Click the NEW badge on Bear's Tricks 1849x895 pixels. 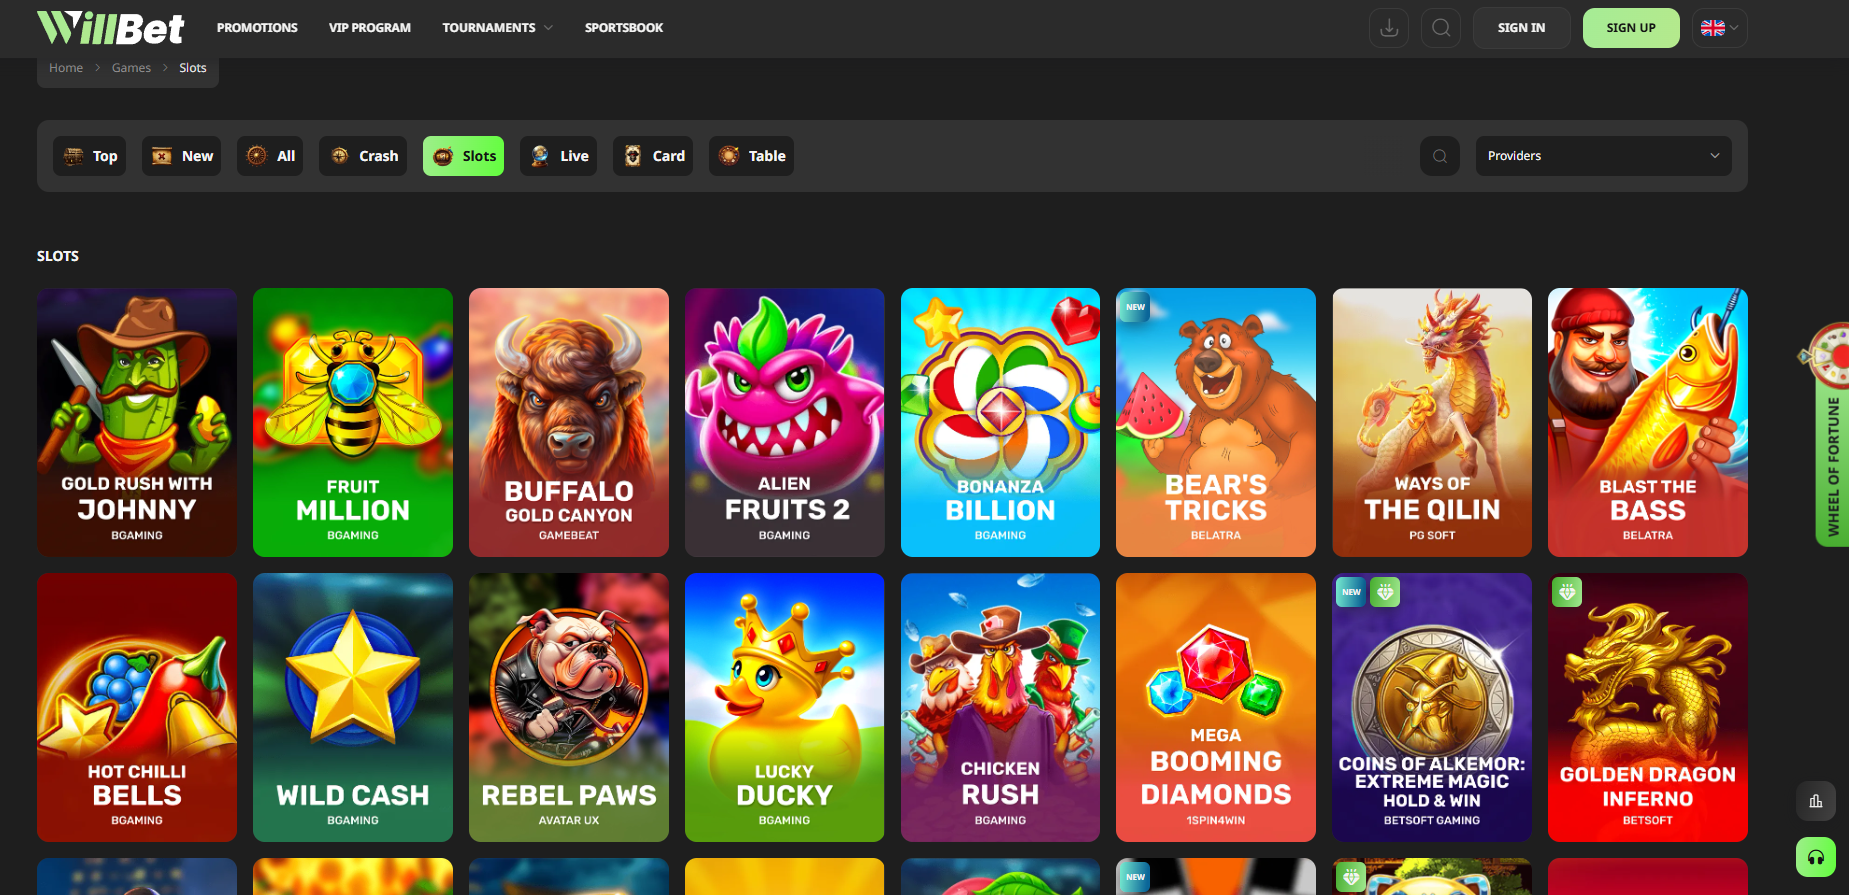pos(1135,307)
